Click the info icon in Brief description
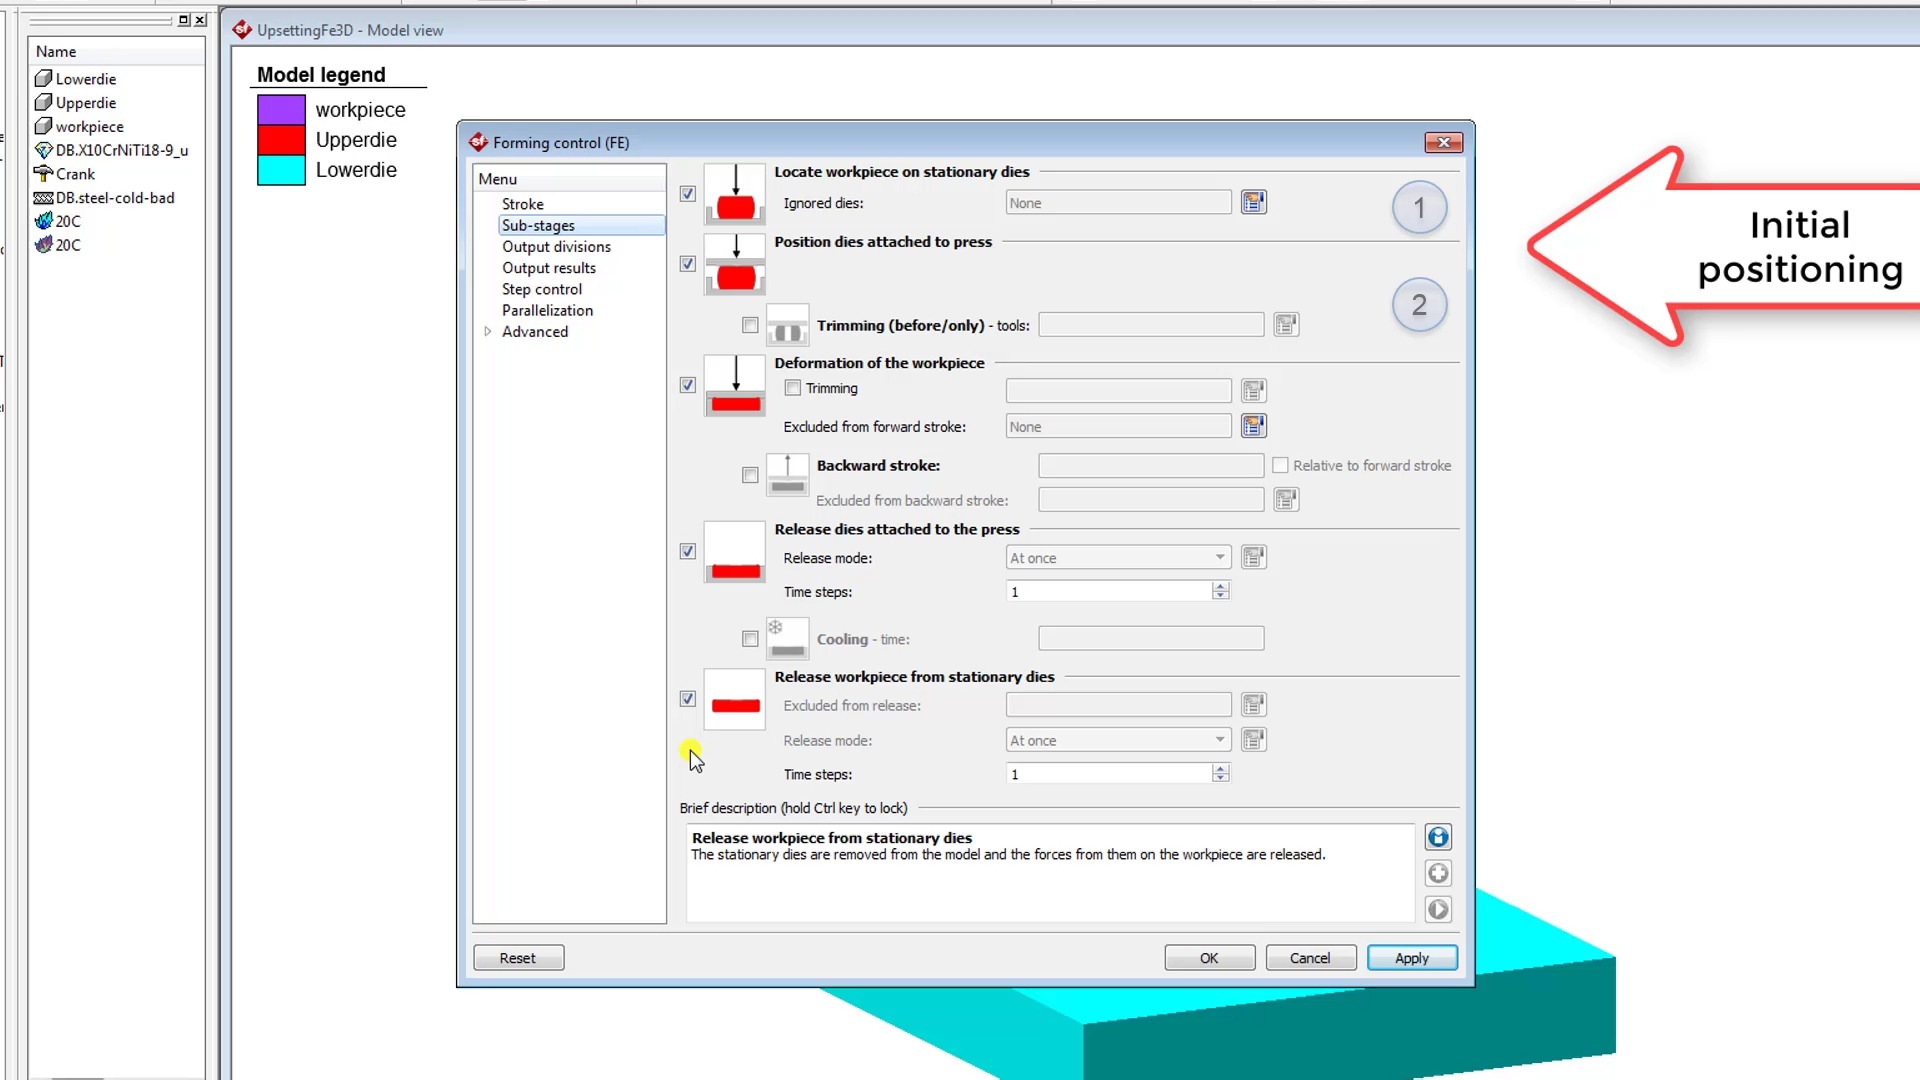The height and width of the screenshot is (1080, 1920). (x=1438, y=838)
